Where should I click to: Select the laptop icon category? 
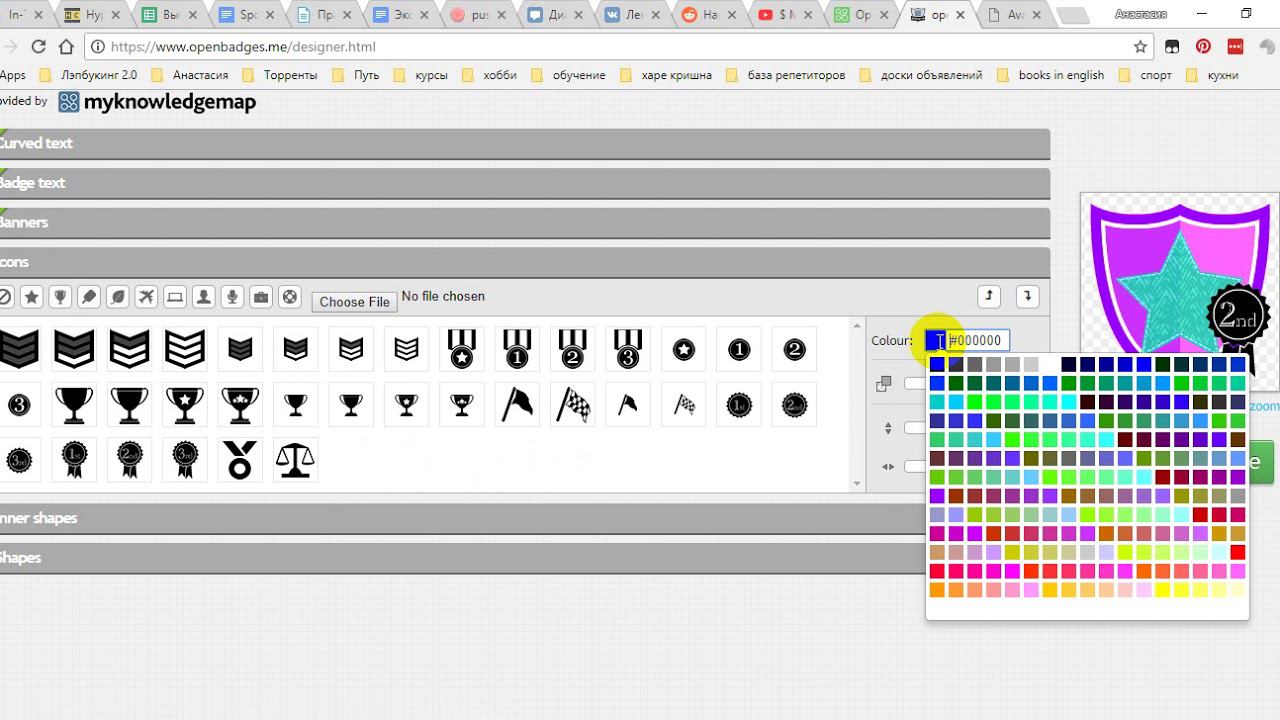pos(175,297)
